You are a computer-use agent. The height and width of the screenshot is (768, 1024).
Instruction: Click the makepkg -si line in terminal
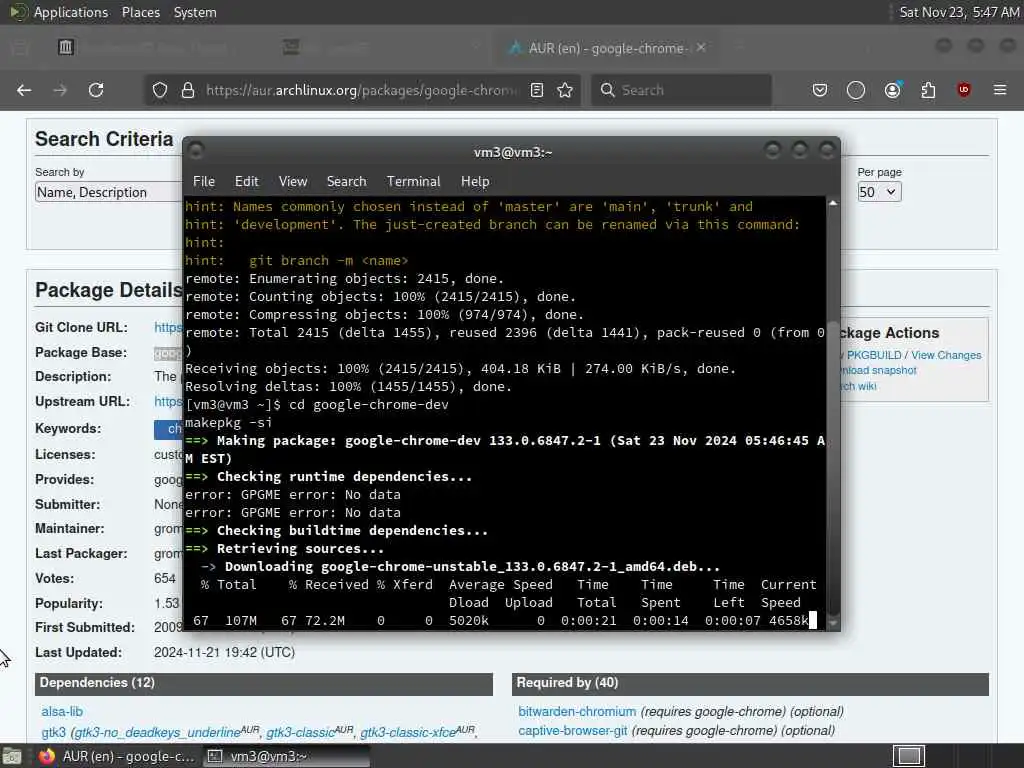point(229,423)
